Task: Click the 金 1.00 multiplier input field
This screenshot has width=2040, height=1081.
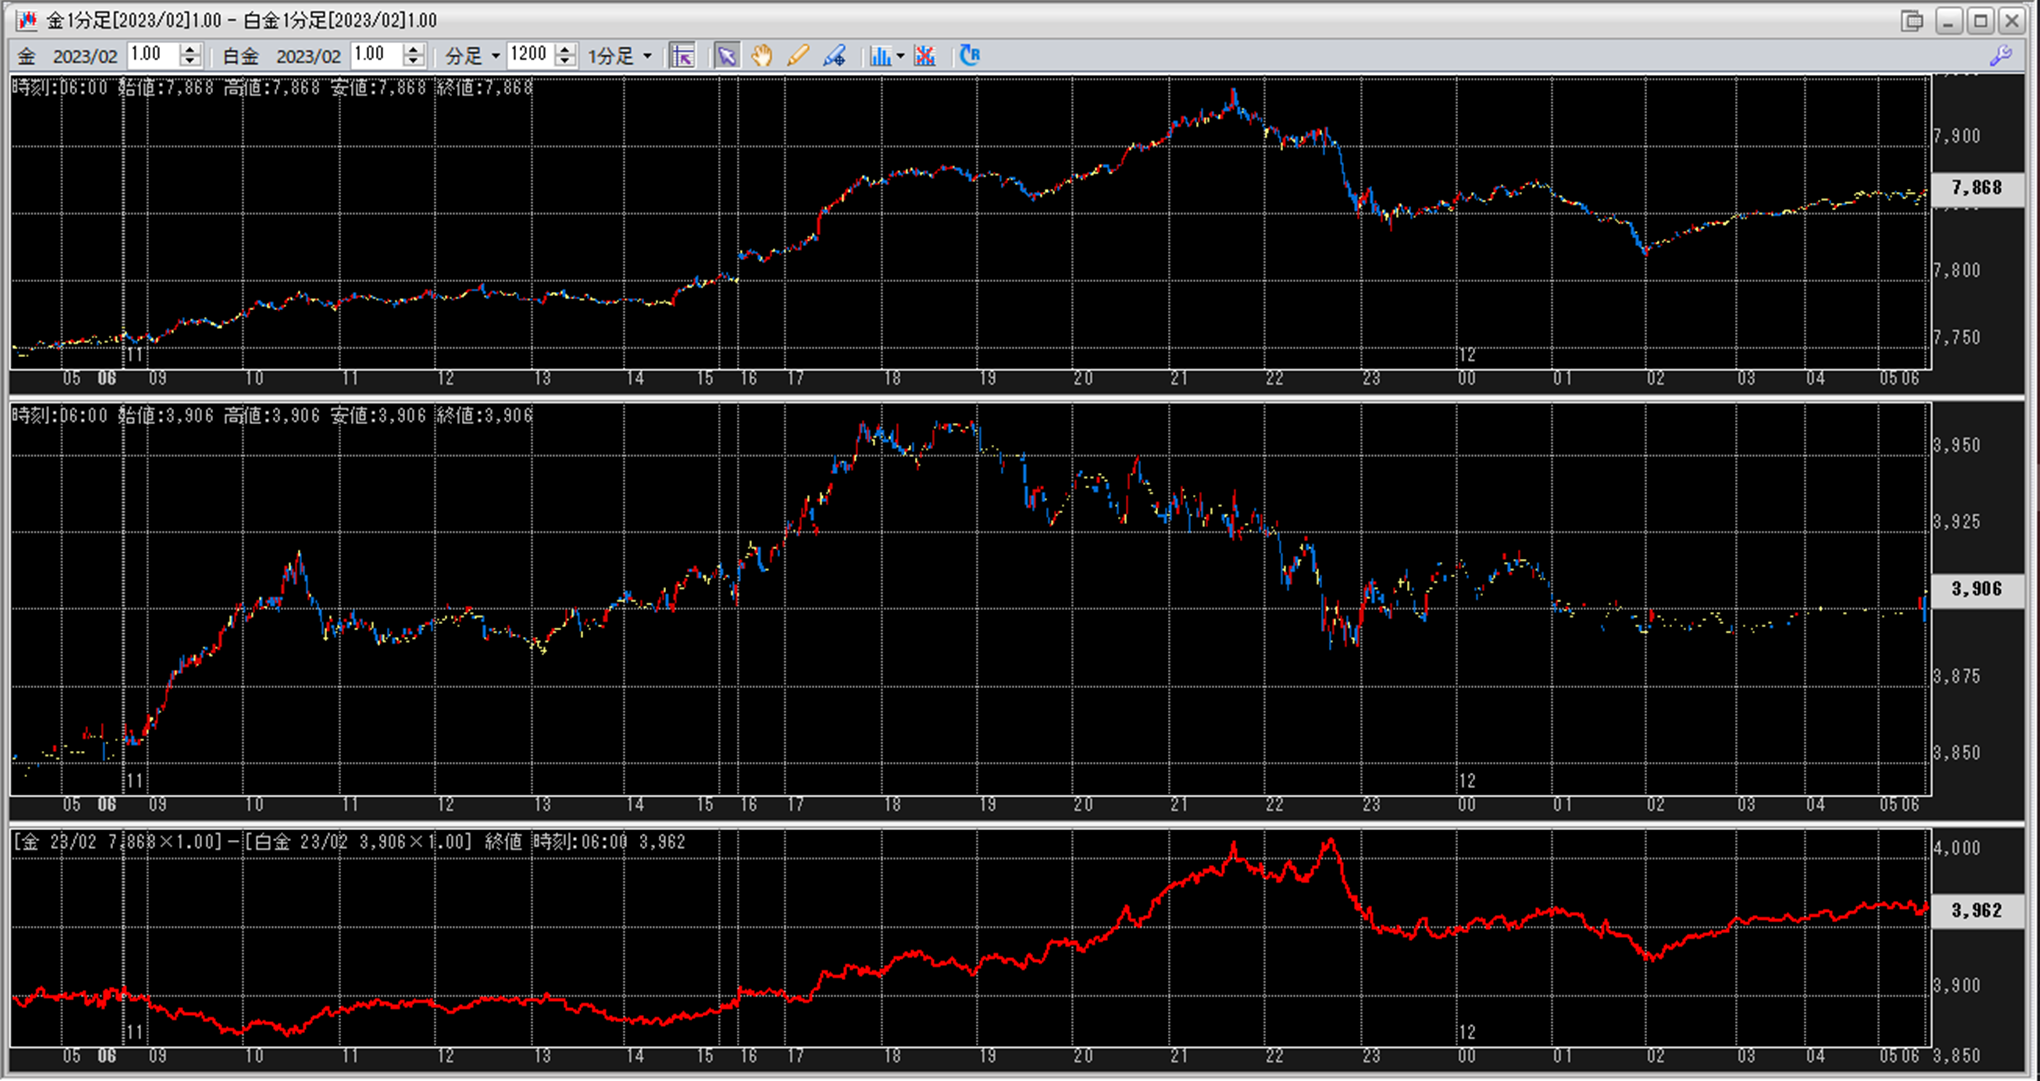Action: 152,55
